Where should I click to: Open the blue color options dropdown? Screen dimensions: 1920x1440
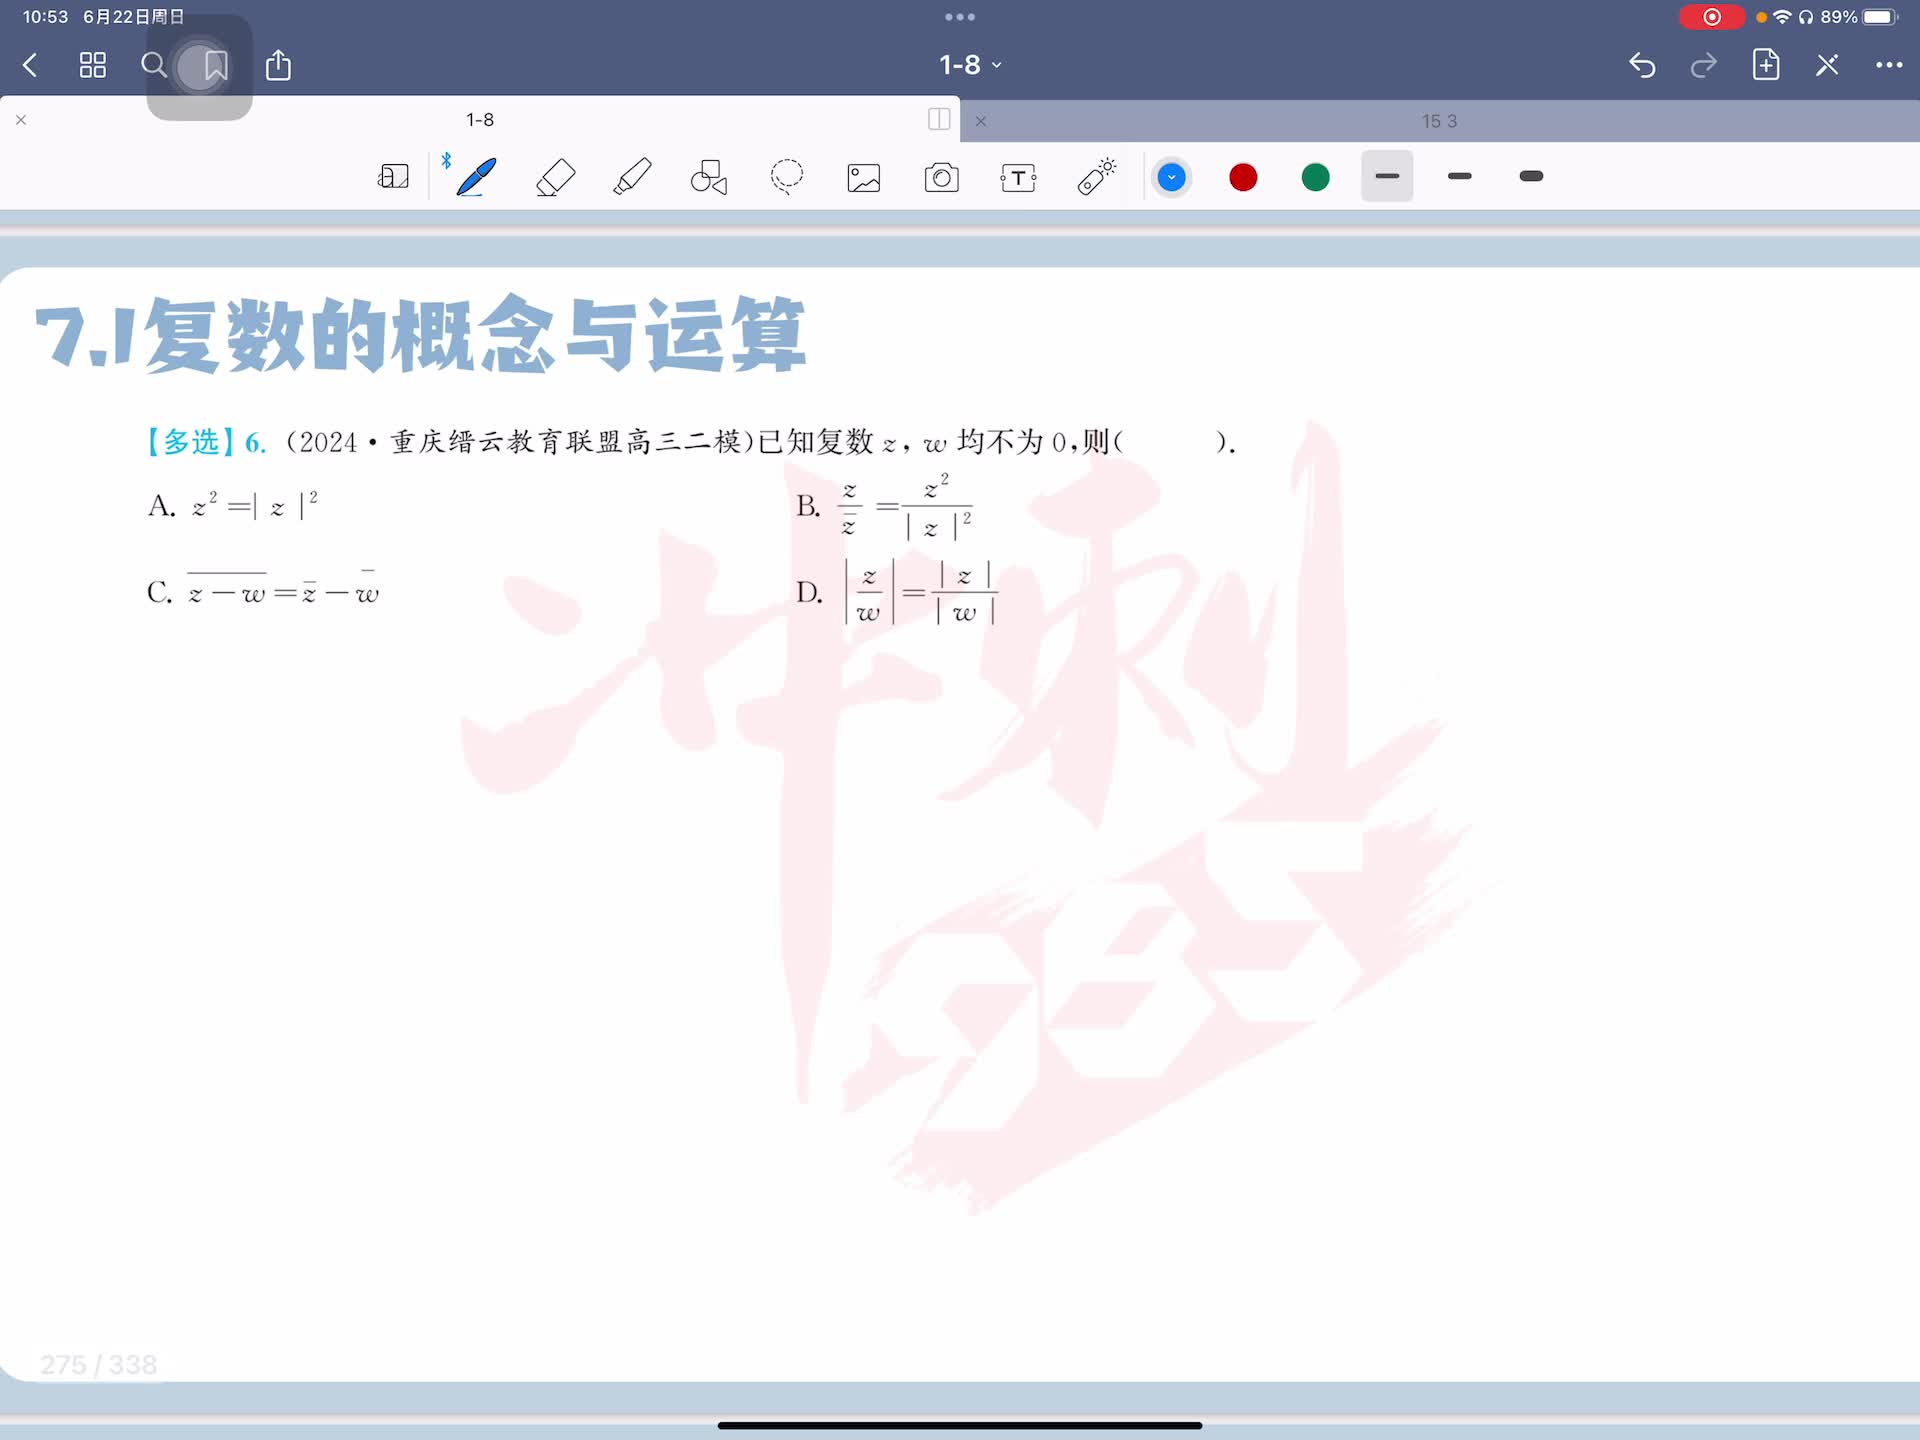coord(1171,178)
